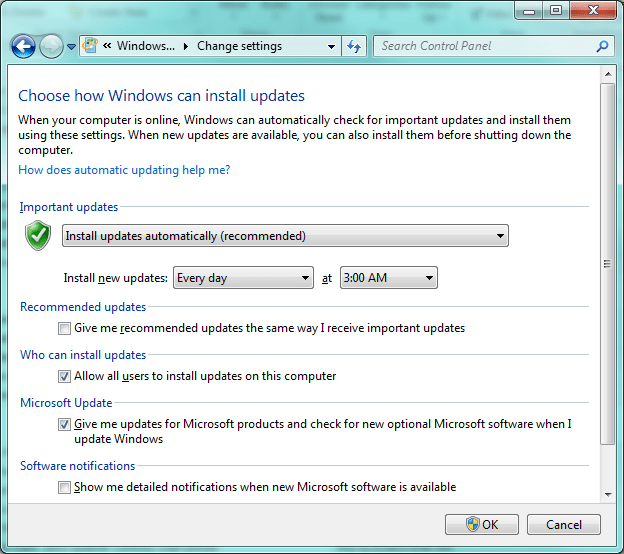Minimize the Change settings window
The width and height of the screenshot is (624, 554).
[x=528, y=11]
